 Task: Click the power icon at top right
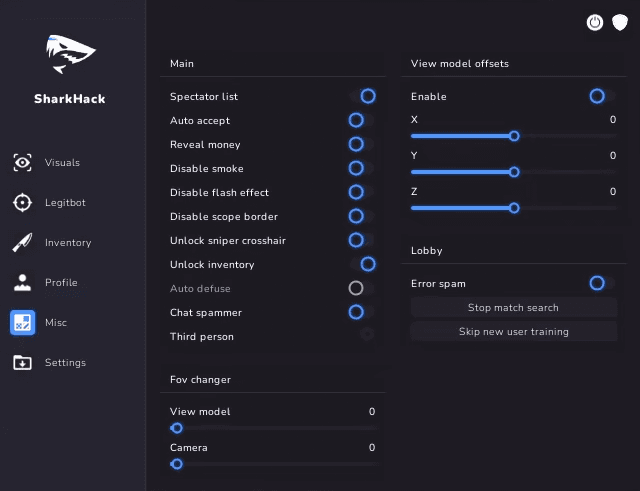[595, 22]
